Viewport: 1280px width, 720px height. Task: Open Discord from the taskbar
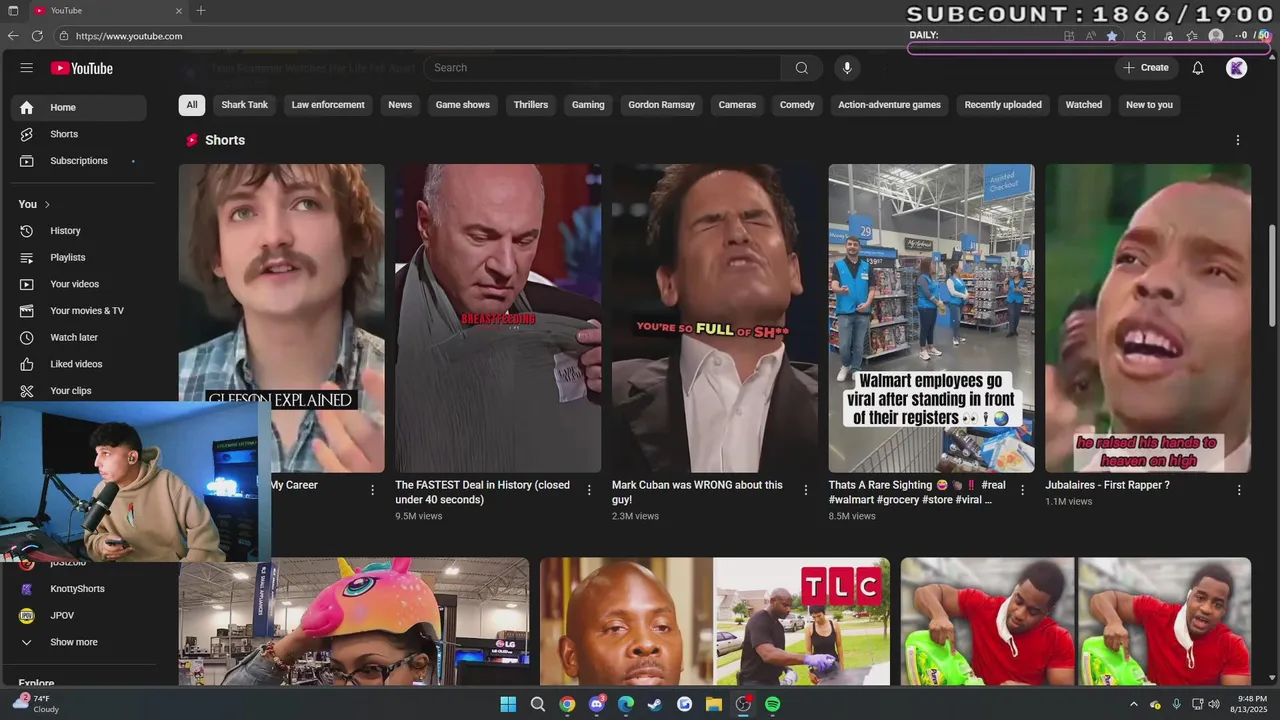pos(597,704)
